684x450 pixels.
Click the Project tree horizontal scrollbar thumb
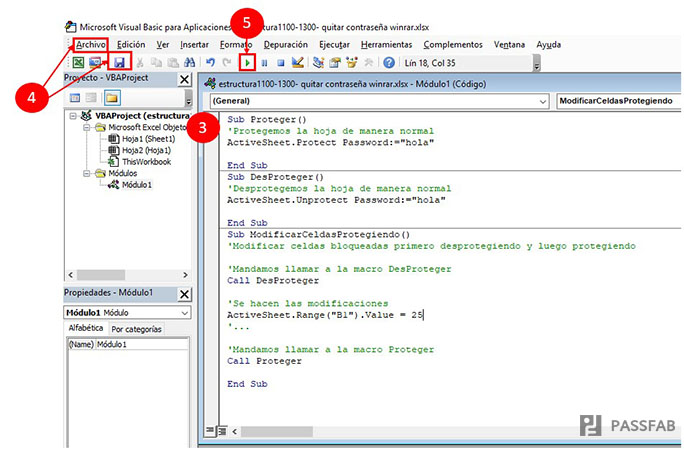101,275
